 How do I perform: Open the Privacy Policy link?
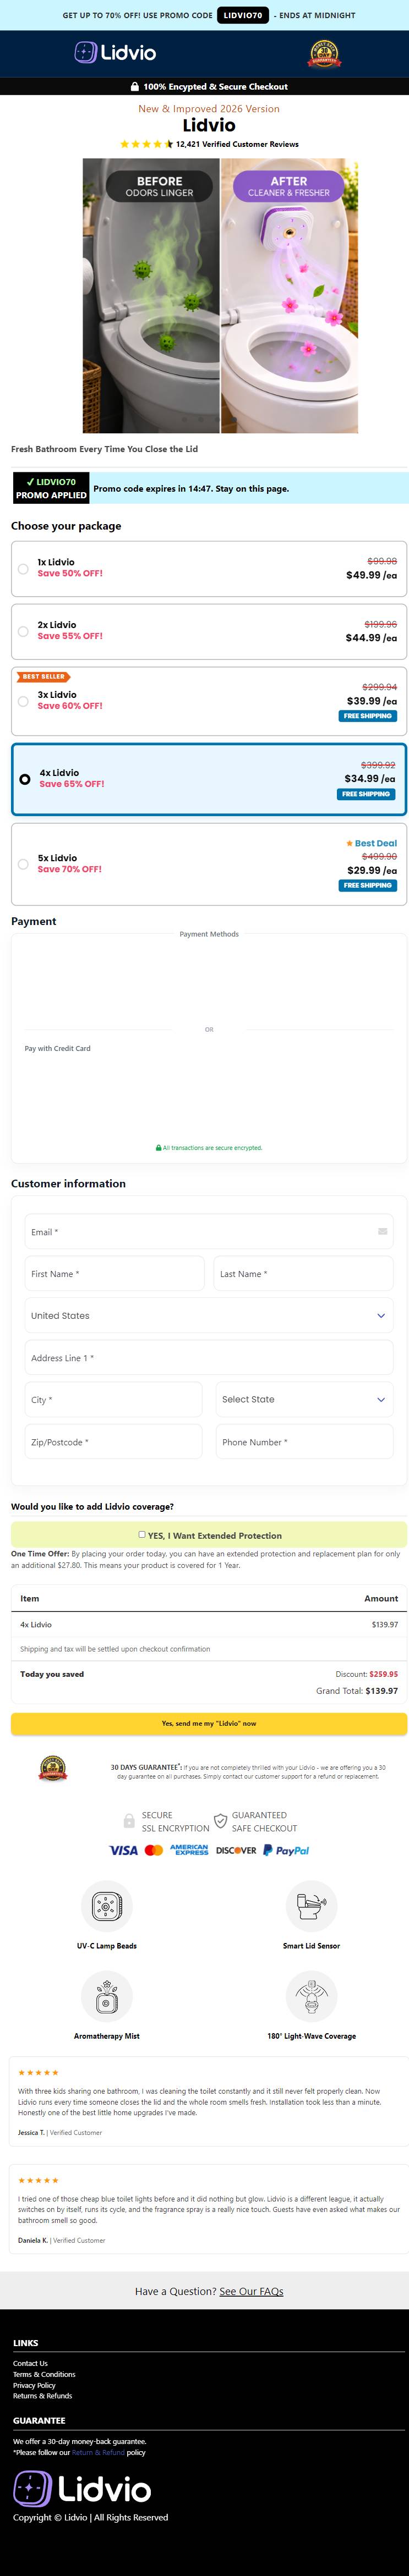(x=34, y=2386)
